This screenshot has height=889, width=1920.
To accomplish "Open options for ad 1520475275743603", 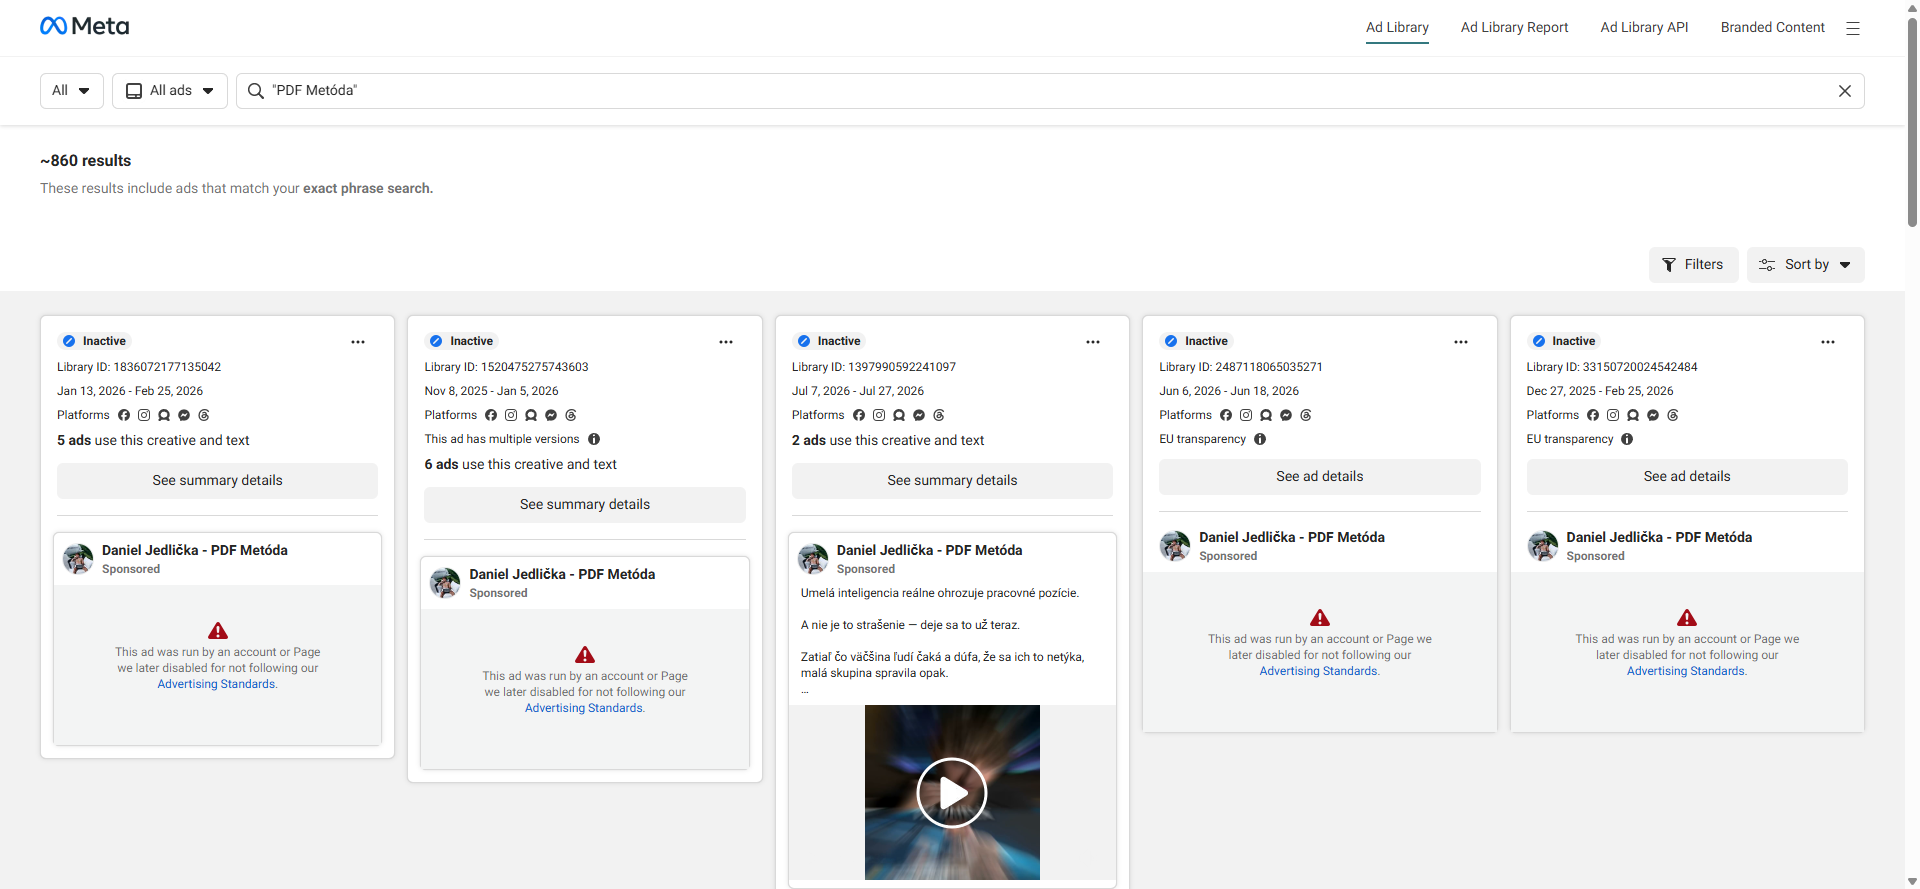I will pos(726,342).
